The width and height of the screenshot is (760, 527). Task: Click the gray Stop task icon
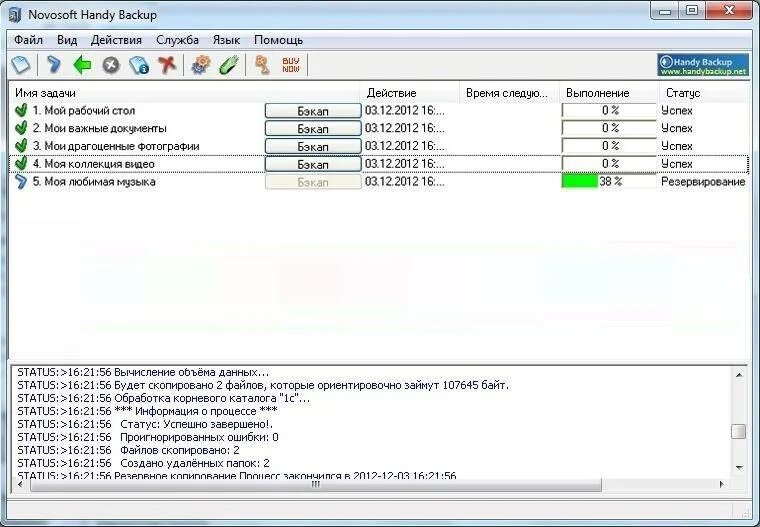pyautogui.click(x=111, y=65)
